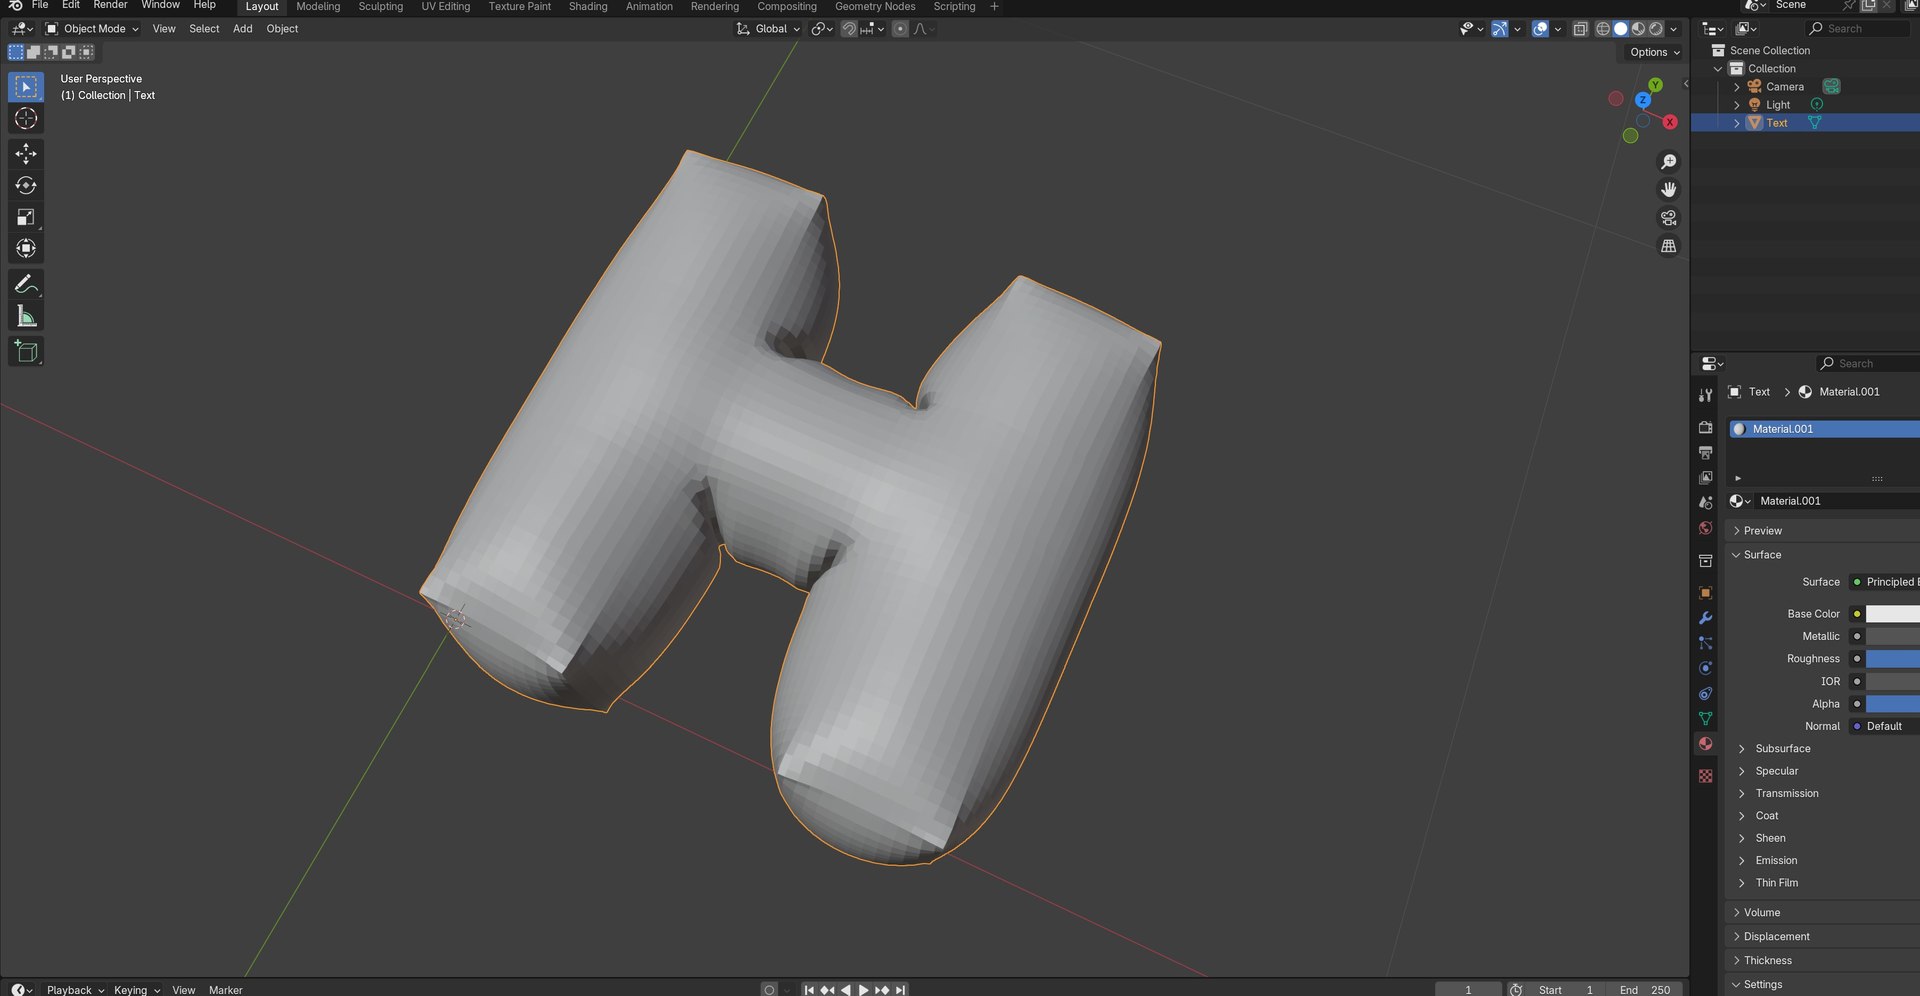Select the Measure tool
This screenshot has height=996, width=1920.
pos(26,317)
